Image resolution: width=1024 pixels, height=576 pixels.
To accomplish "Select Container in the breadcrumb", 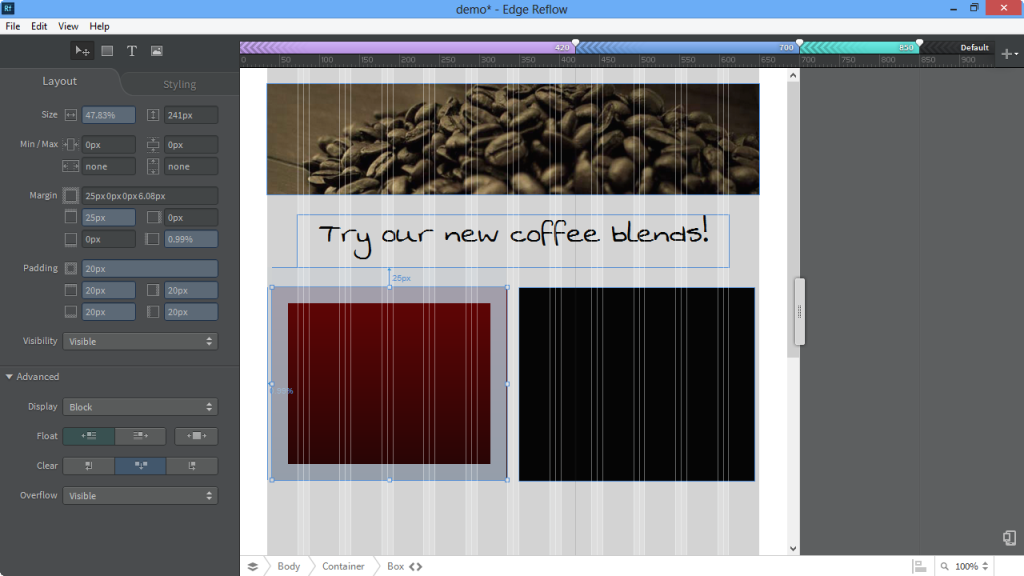I will (x=343, y=566).
